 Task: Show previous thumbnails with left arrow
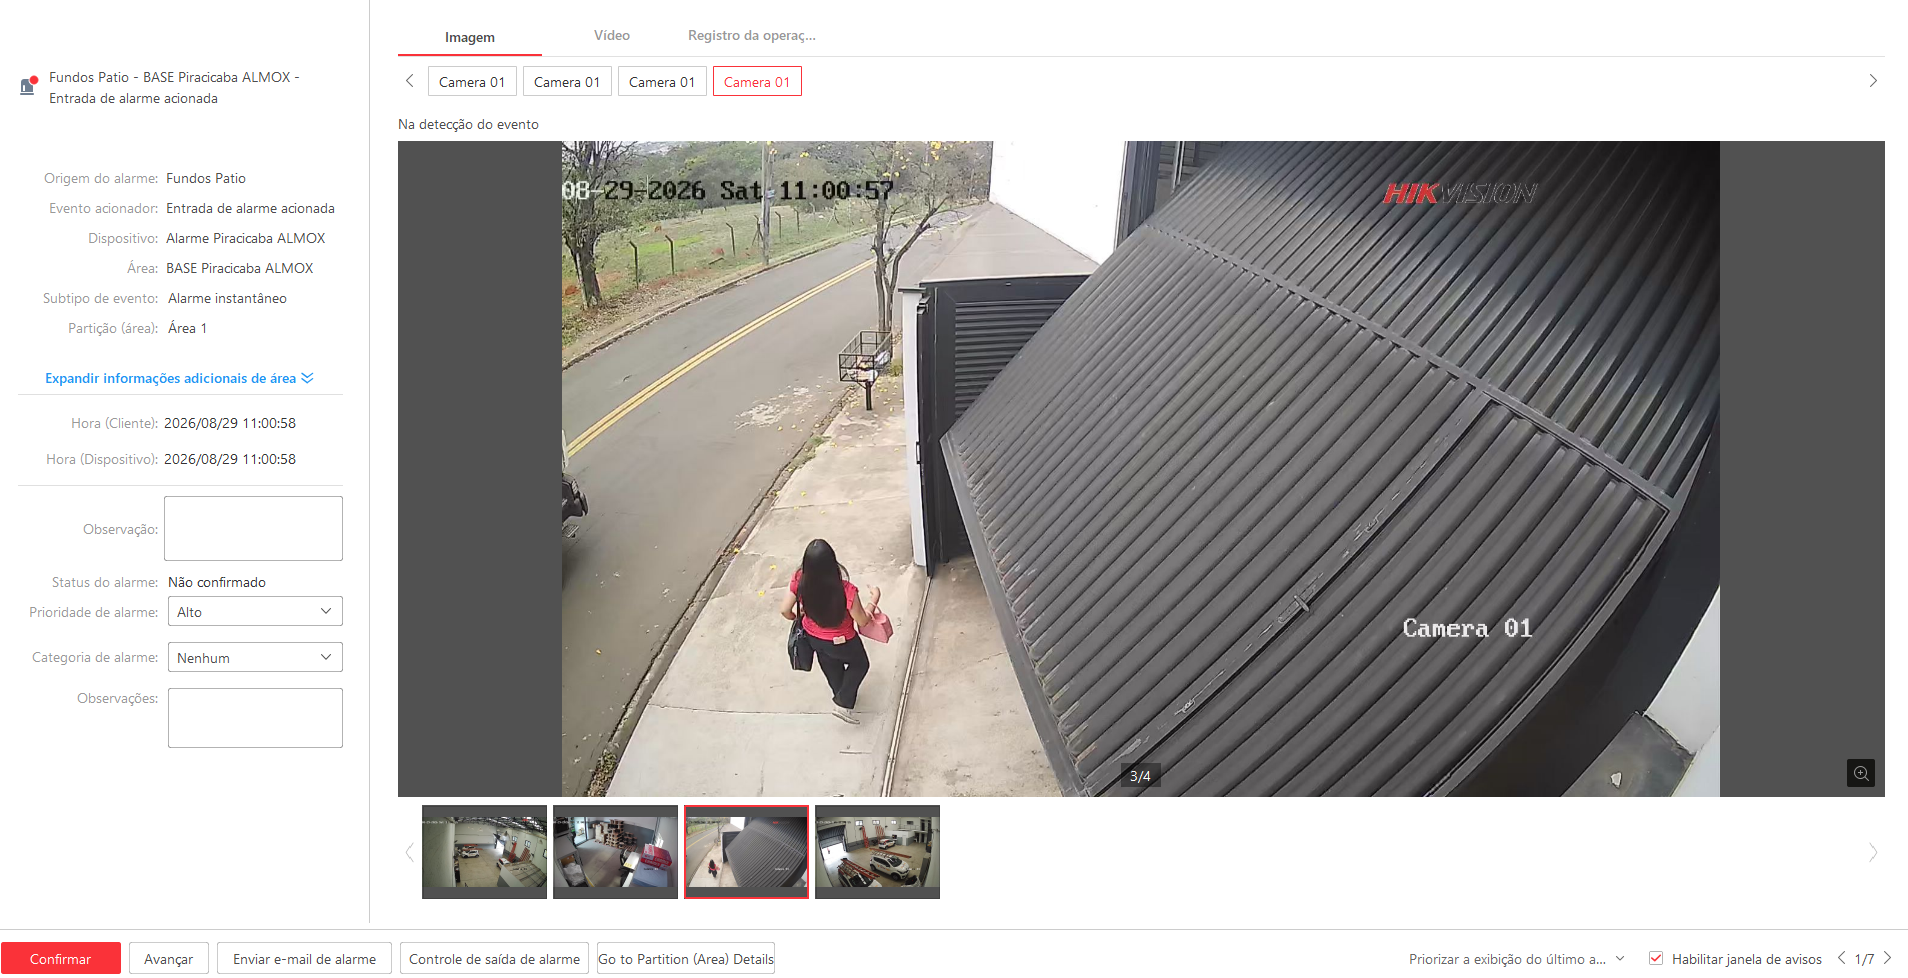409,852
